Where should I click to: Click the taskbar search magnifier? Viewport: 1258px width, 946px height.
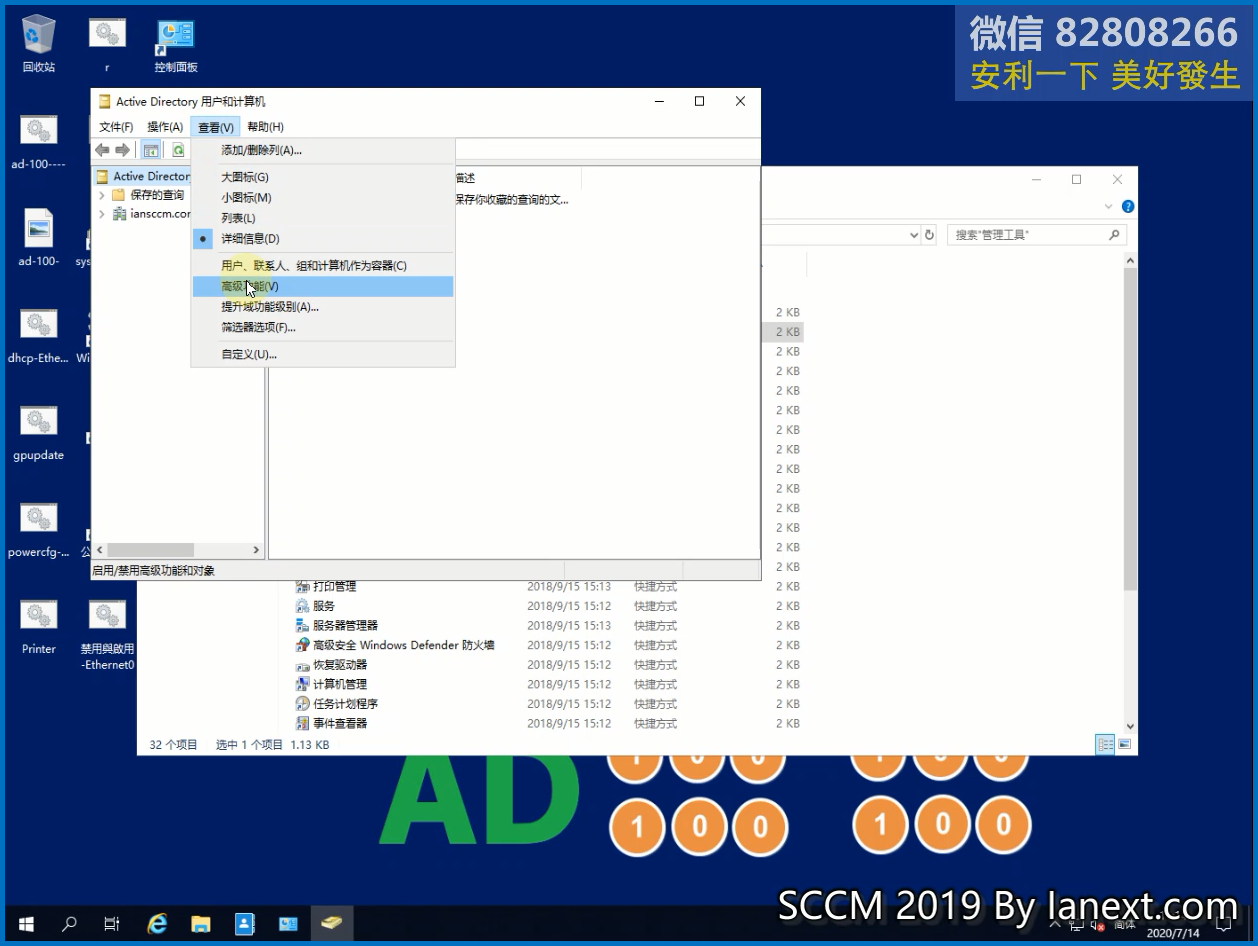(69, 924)
